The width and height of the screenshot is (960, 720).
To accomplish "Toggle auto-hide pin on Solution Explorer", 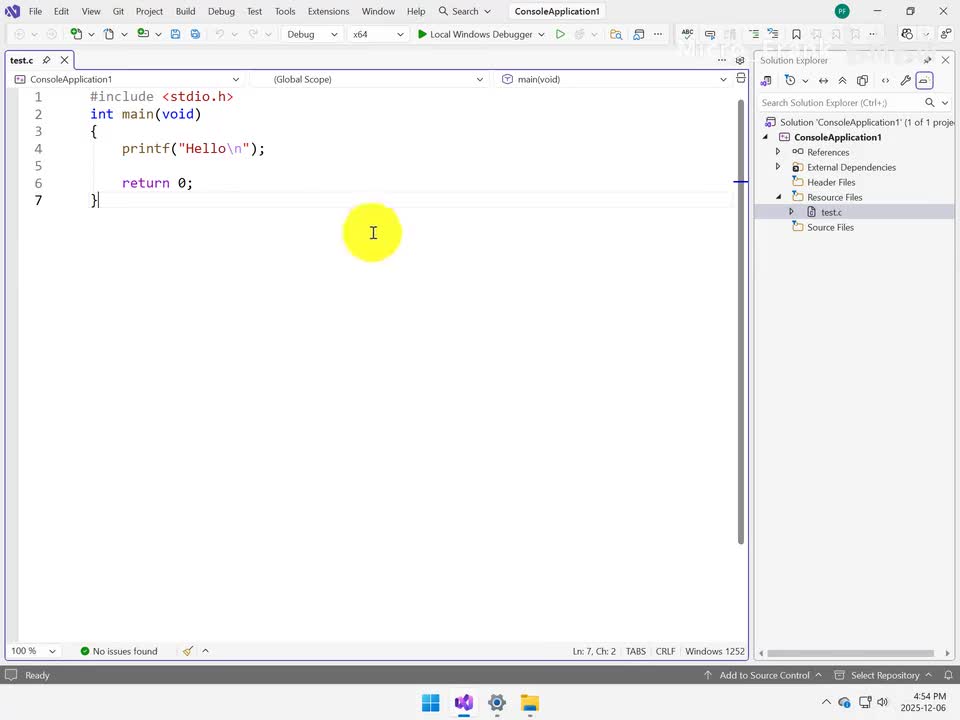I will pyautogui.click(x=928, y=60).
